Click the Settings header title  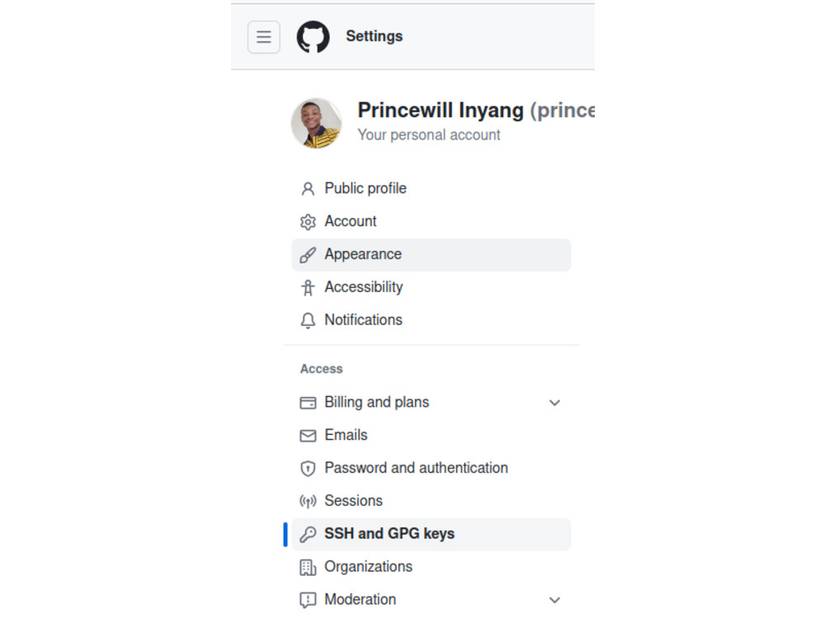tap(374, 36)
